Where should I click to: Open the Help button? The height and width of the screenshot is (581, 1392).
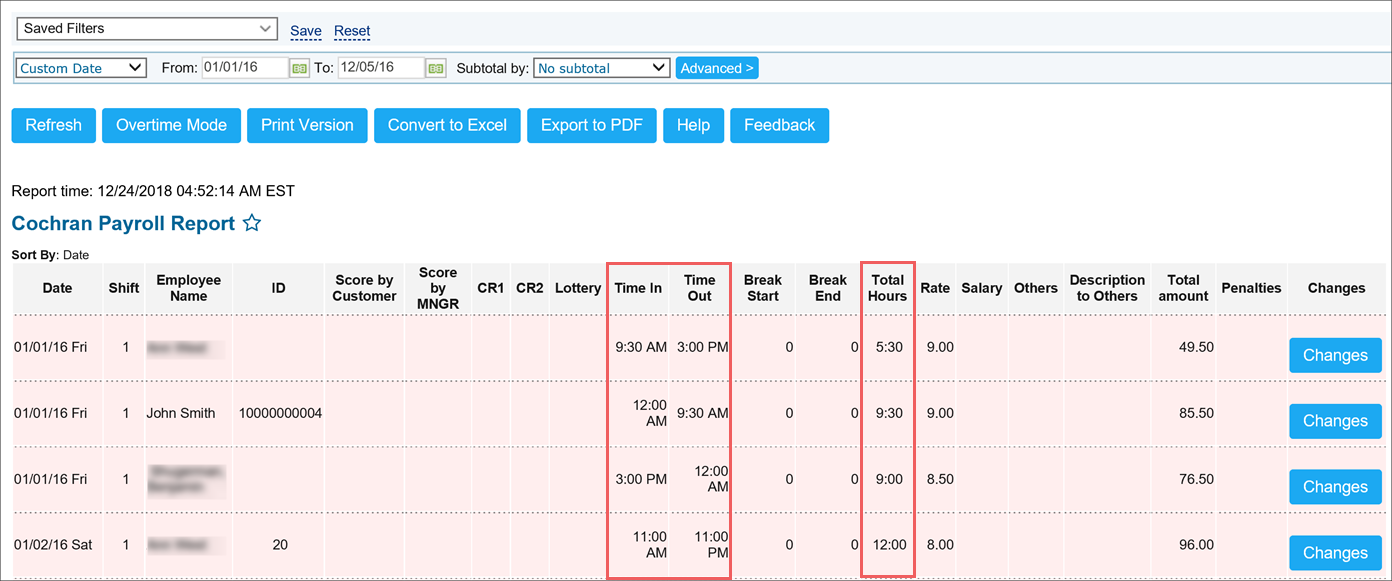(x=693, y=125)
